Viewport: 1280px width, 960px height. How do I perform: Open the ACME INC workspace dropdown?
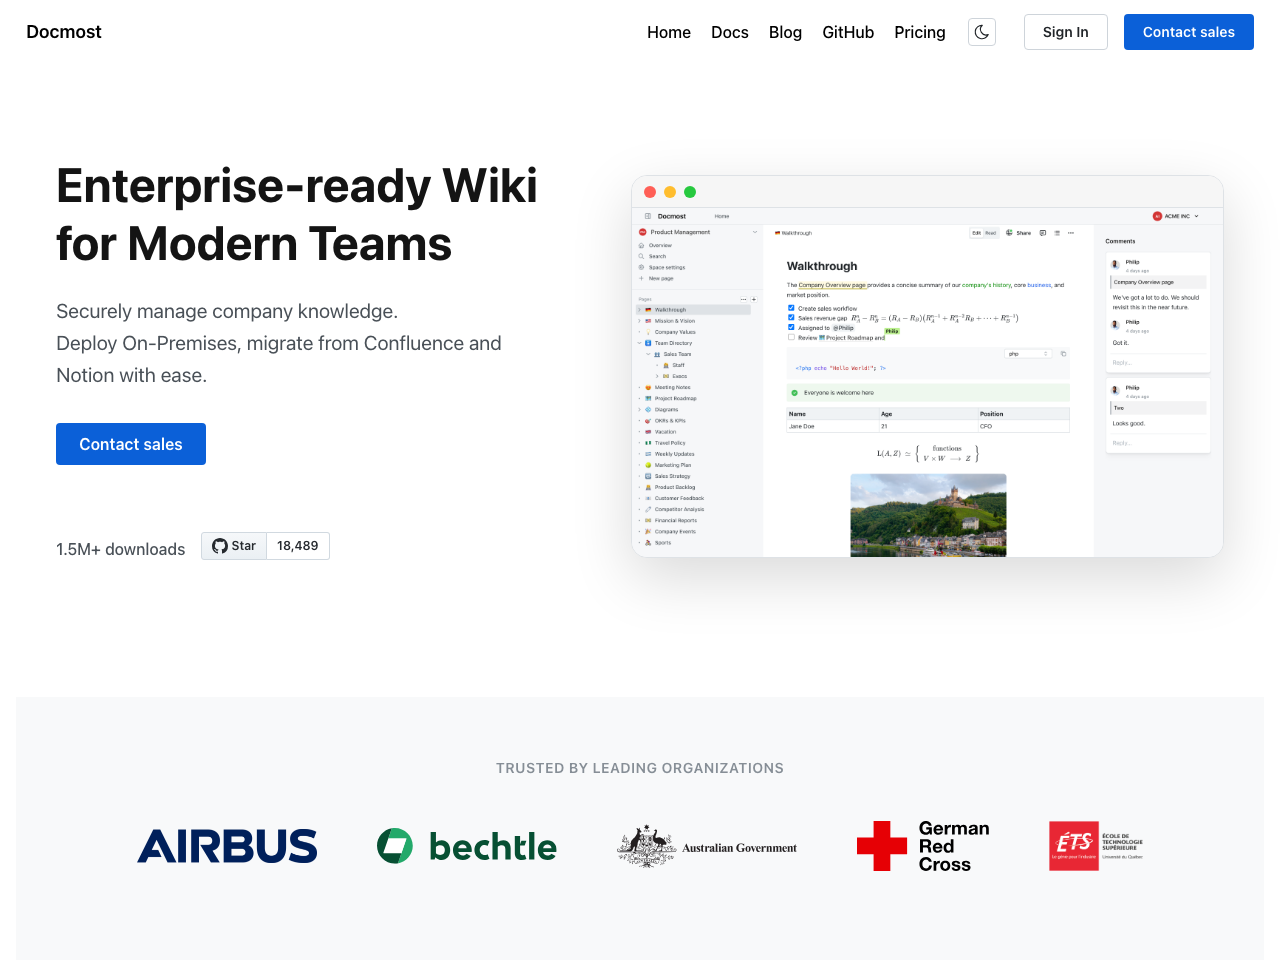(1175, 216)
